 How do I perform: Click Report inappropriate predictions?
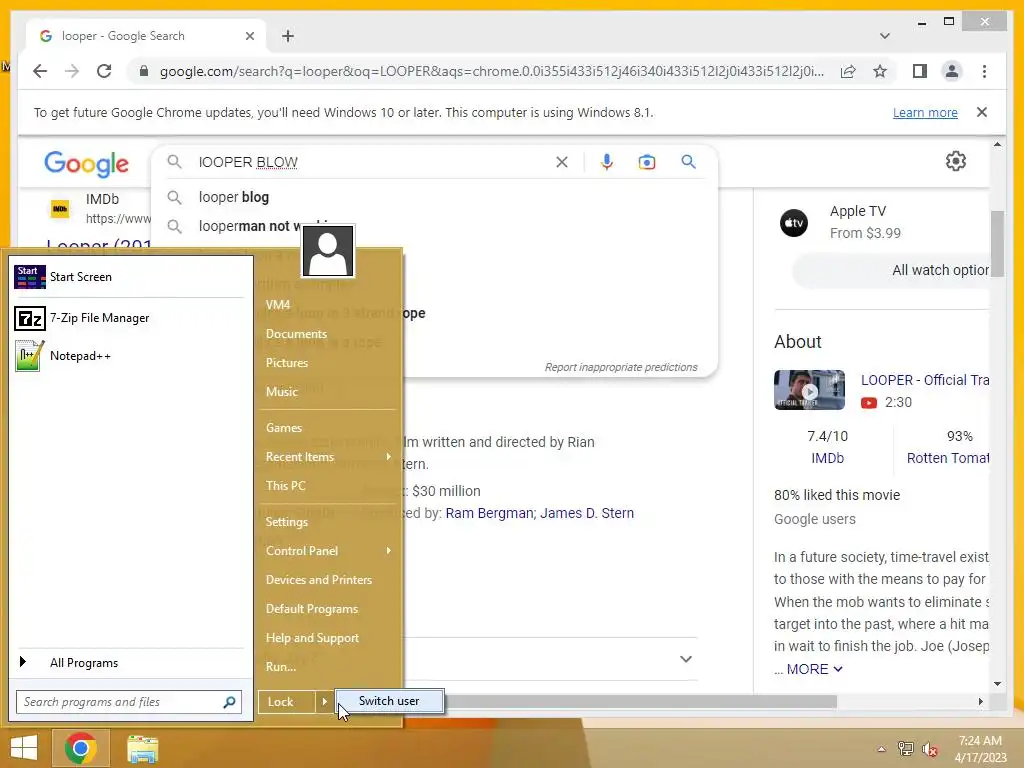tap(621, 367)
